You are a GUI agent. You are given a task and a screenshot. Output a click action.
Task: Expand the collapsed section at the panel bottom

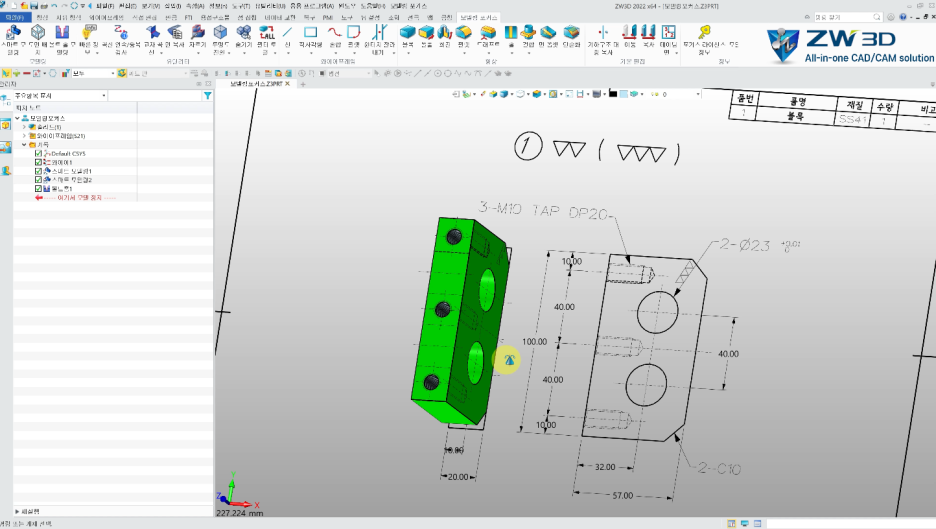coord(17,512)
